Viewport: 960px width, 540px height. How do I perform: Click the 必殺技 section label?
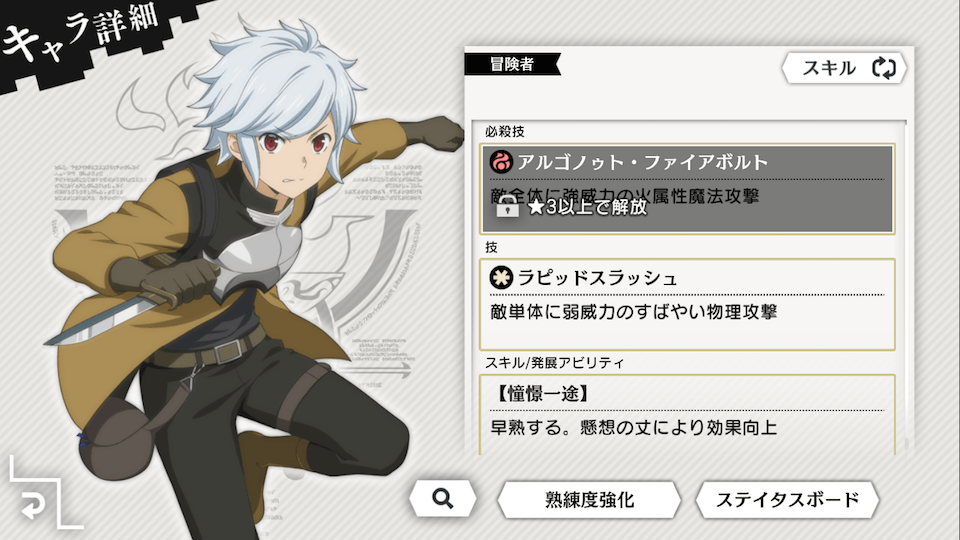[504, 132]
